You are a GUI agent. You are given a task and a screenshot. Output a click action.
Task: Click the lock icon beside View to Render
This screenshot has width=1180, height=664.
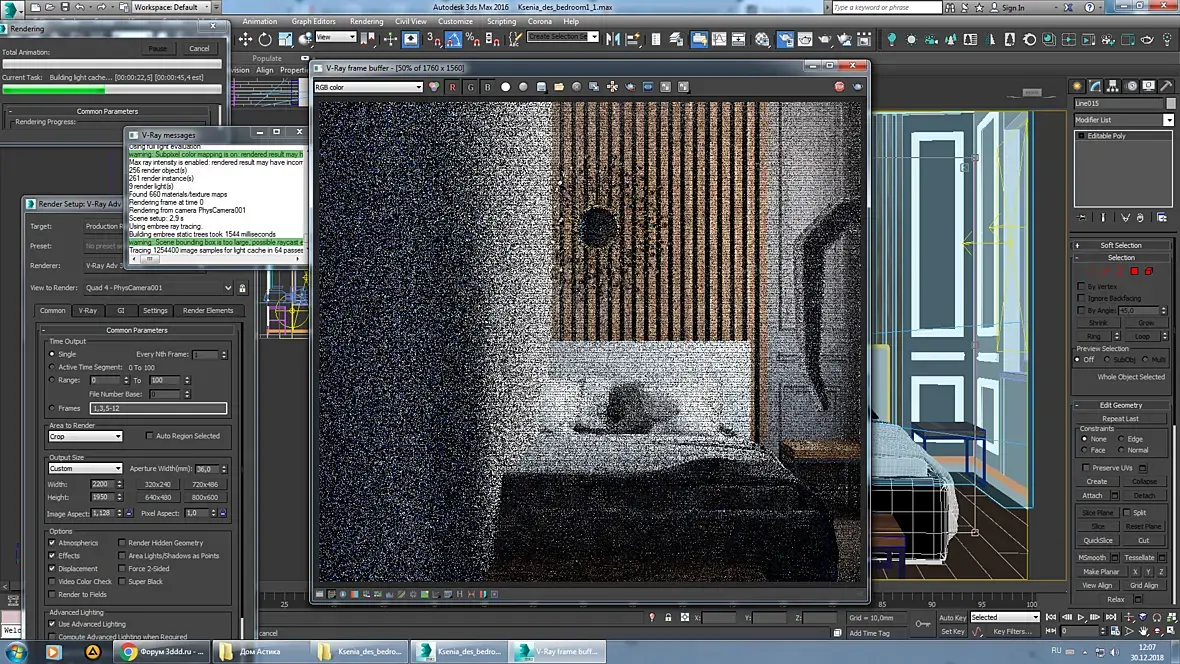(x=241, y=288)
